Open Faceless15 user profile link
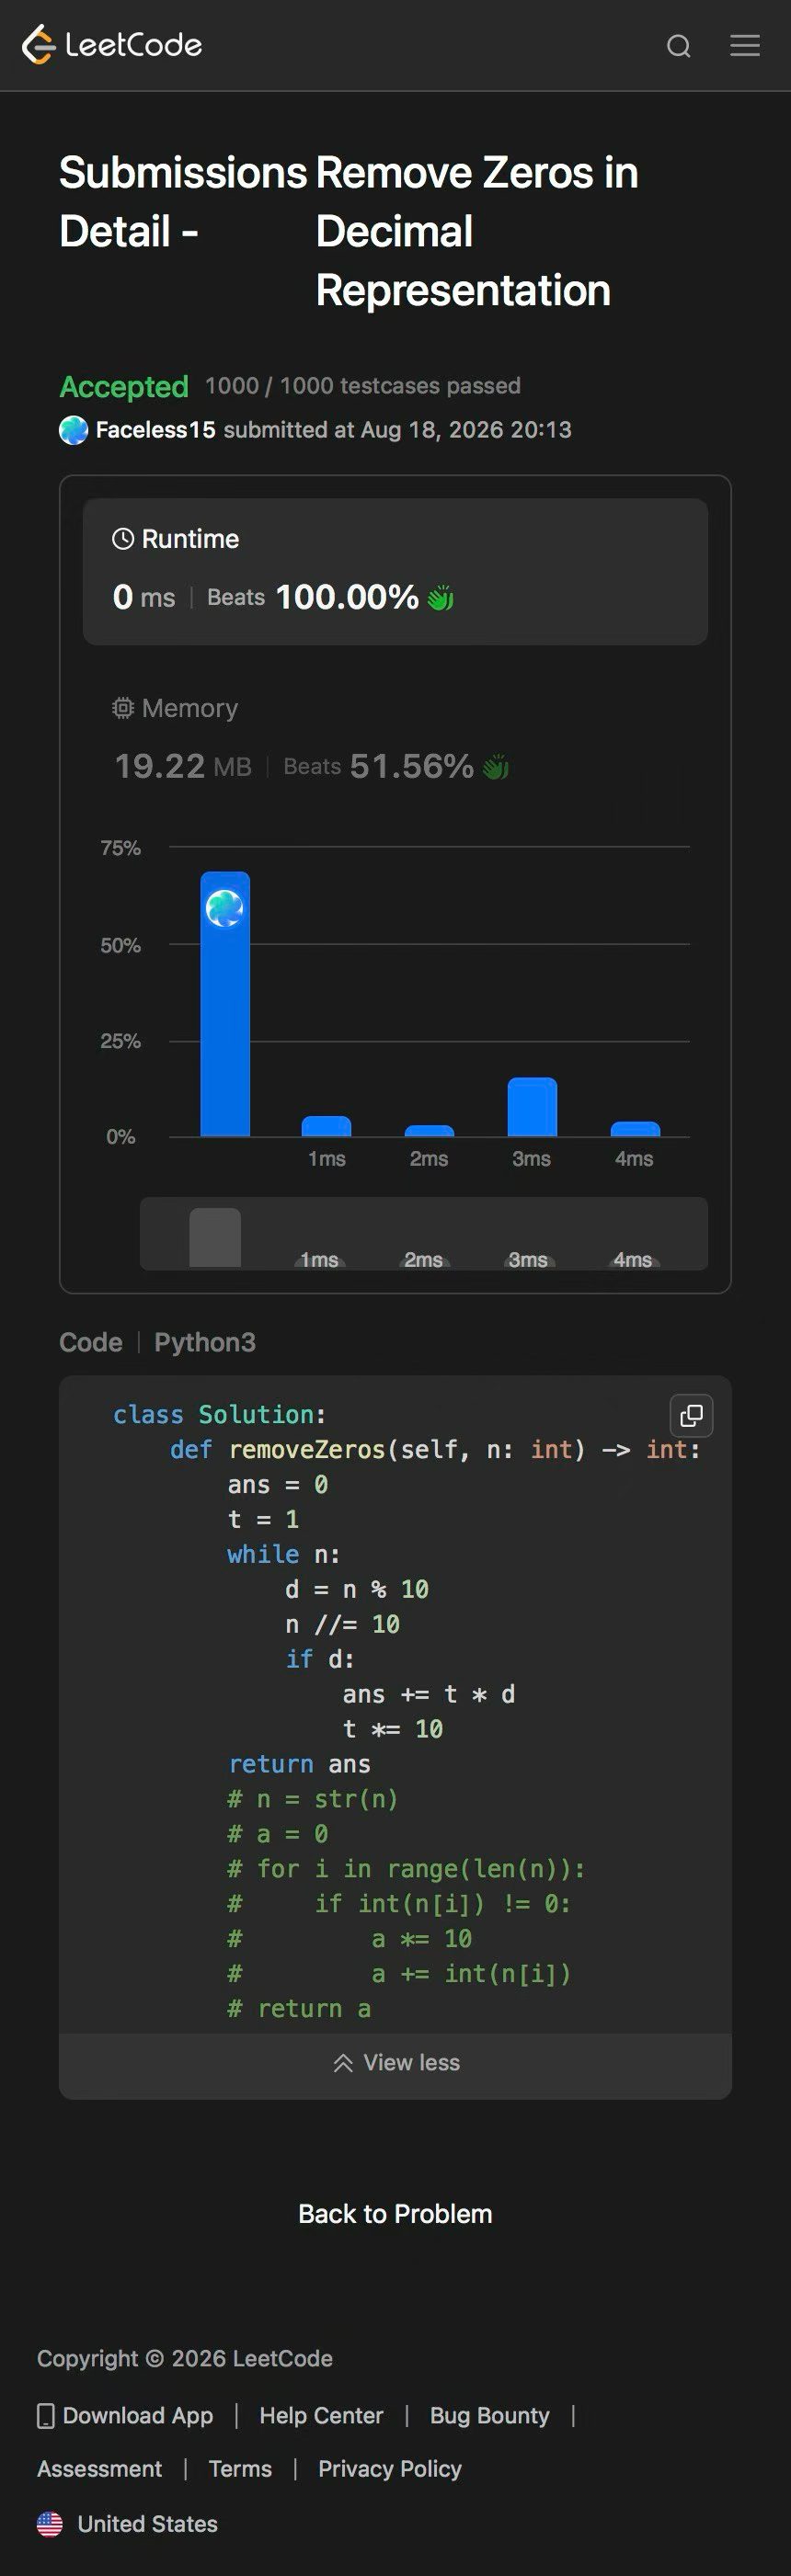791x2576 pixels. pos(155,430)
